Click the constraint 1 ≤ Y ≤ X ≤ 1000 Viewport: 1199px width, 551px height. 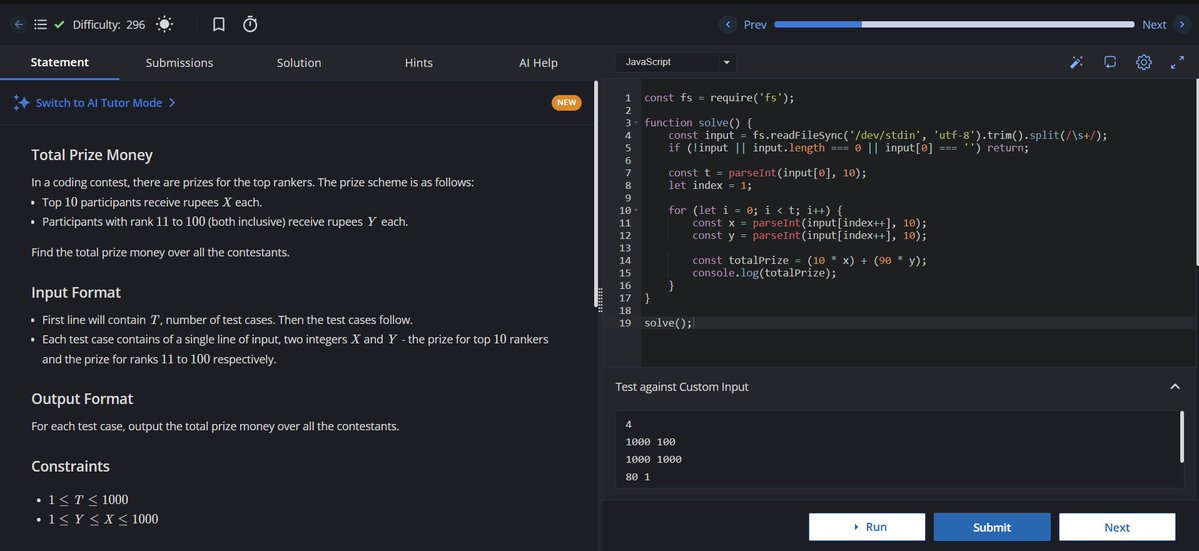[x=103, y=519]
